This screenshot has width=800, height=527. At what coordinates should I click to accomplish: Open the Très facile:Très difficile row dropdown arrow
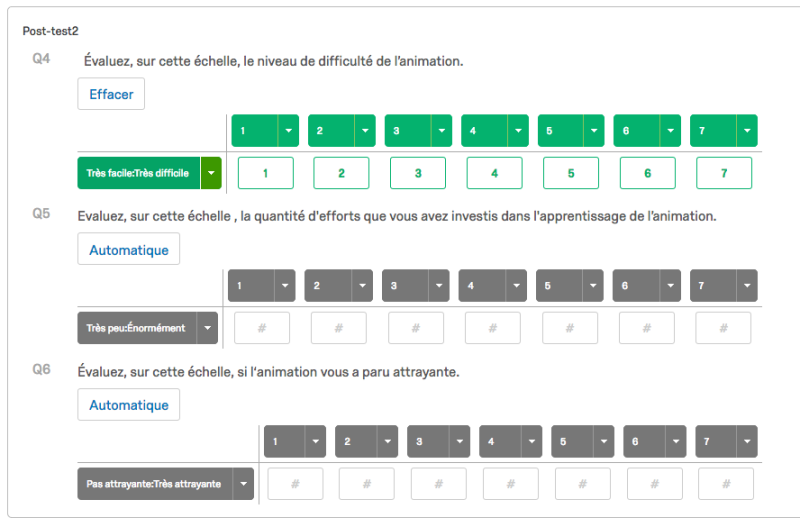coord(211,173)
